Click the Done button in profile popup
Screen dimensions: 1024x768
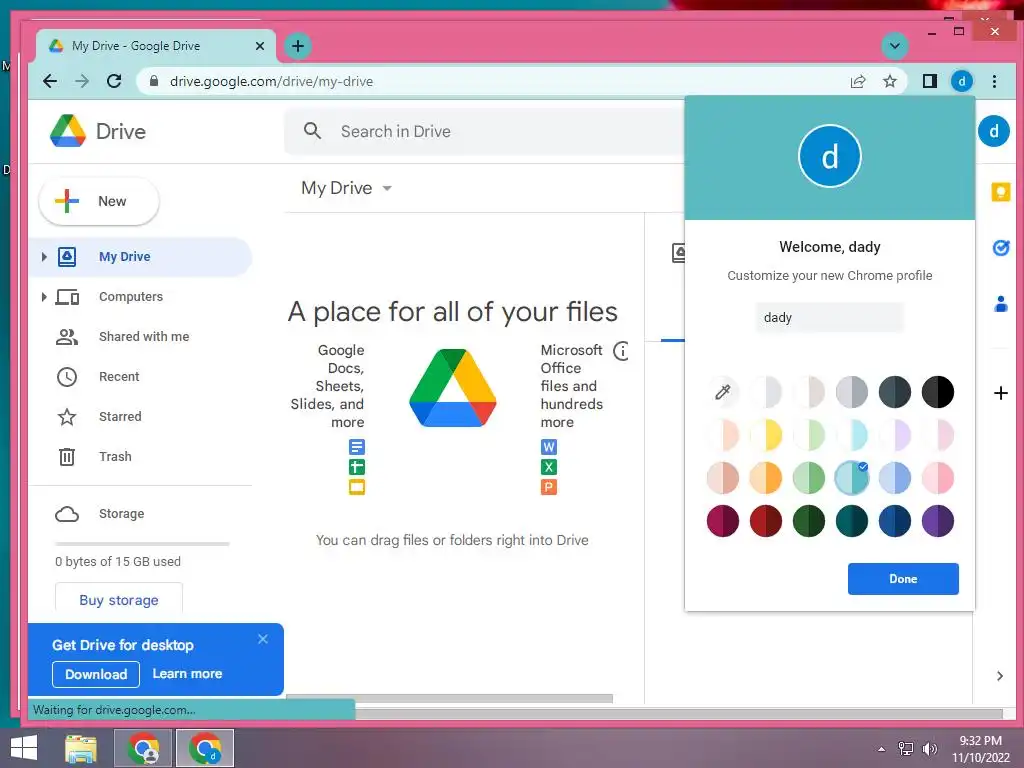(903, 579)
